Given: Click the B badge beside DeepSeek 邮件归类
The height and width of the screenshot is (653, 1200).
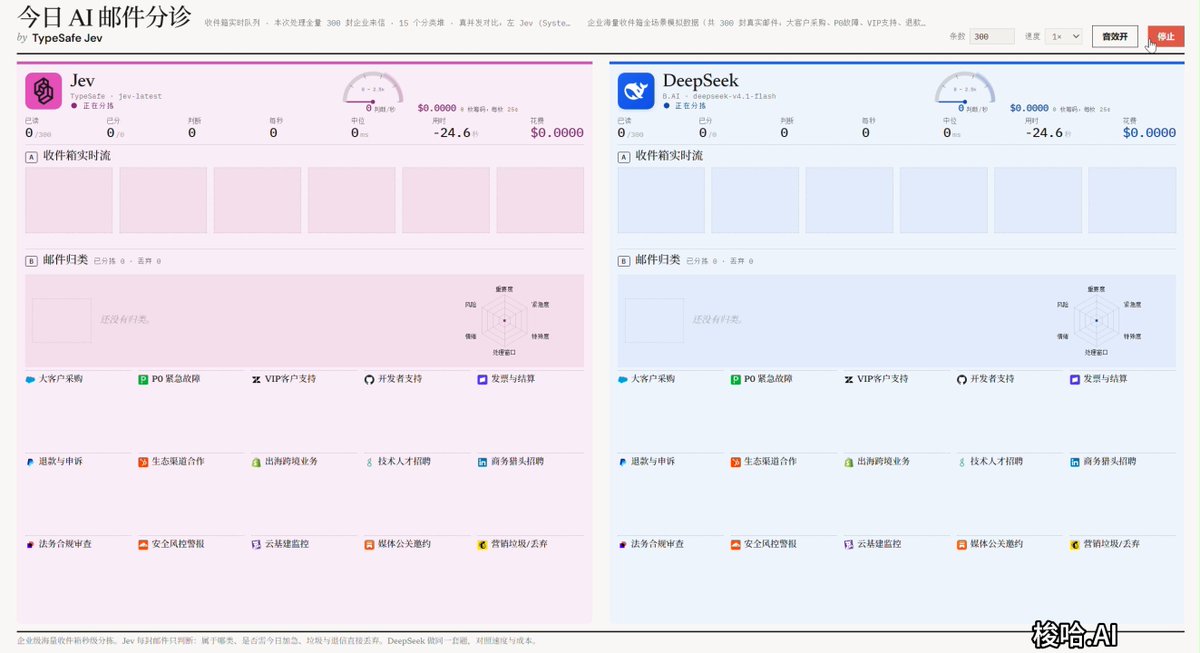Looking at the screenshot, I should tap(624, 261).
